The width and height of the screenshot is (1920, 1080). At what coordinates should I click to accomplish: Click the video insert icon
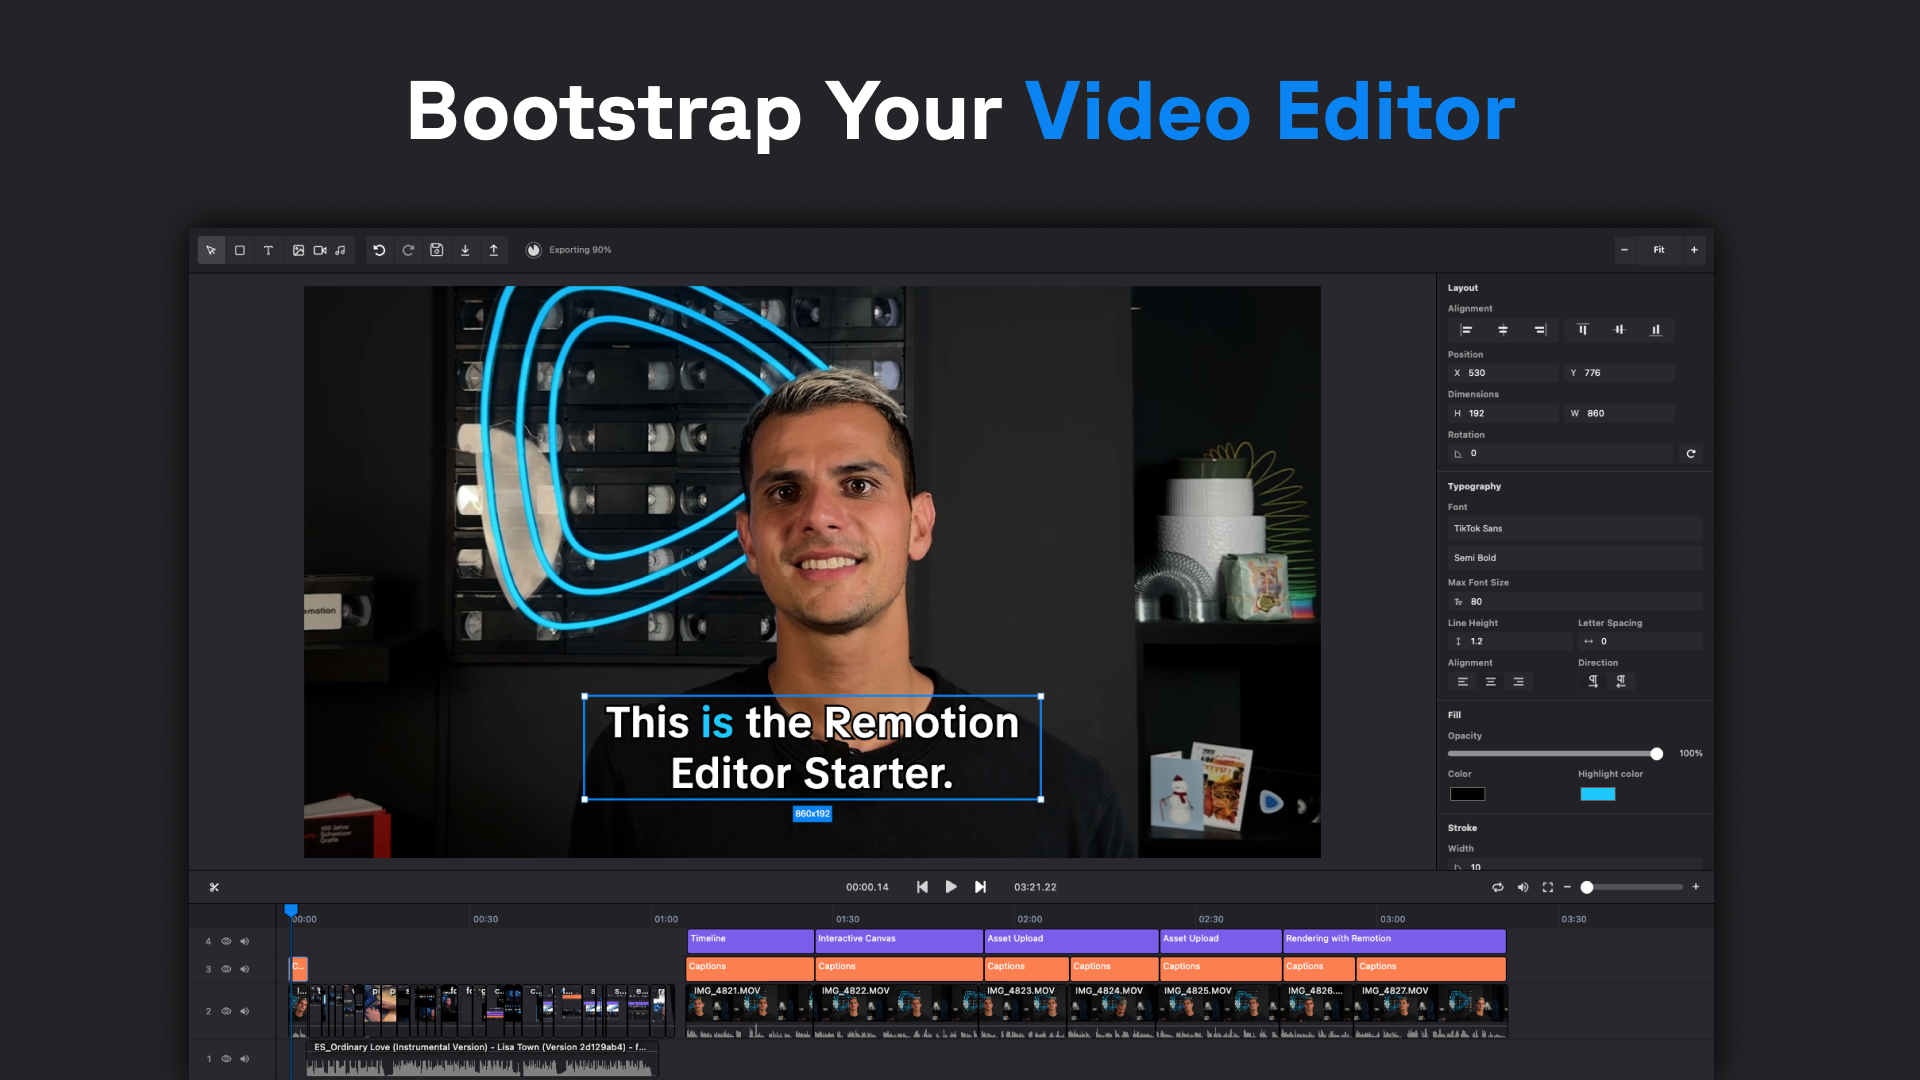[x=319, y=250]
